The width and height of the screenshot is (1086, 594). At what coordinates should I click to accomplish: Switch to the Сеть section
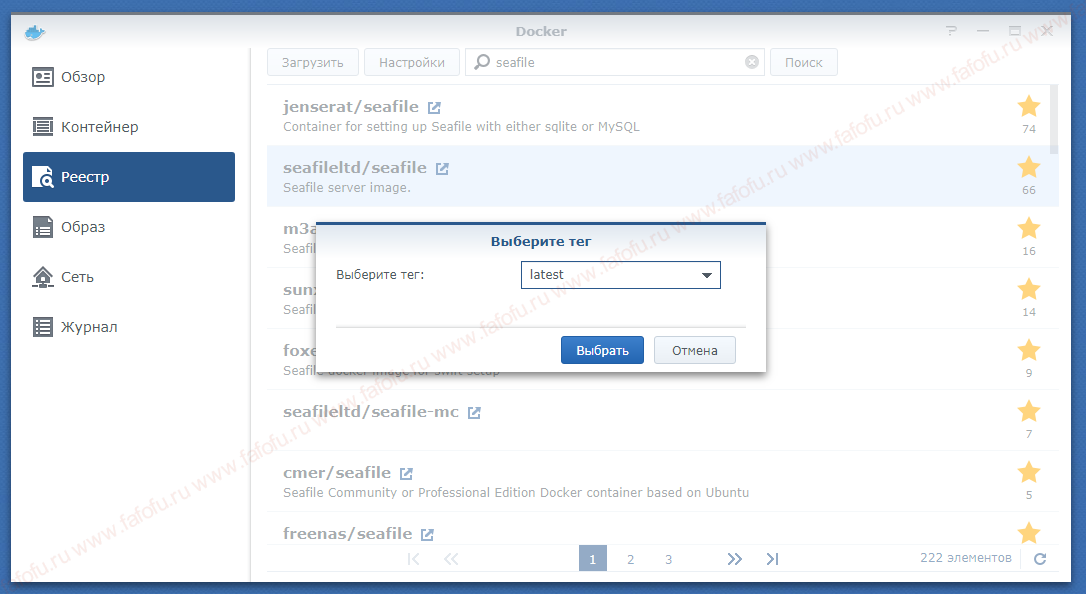(x=129, y=277)
